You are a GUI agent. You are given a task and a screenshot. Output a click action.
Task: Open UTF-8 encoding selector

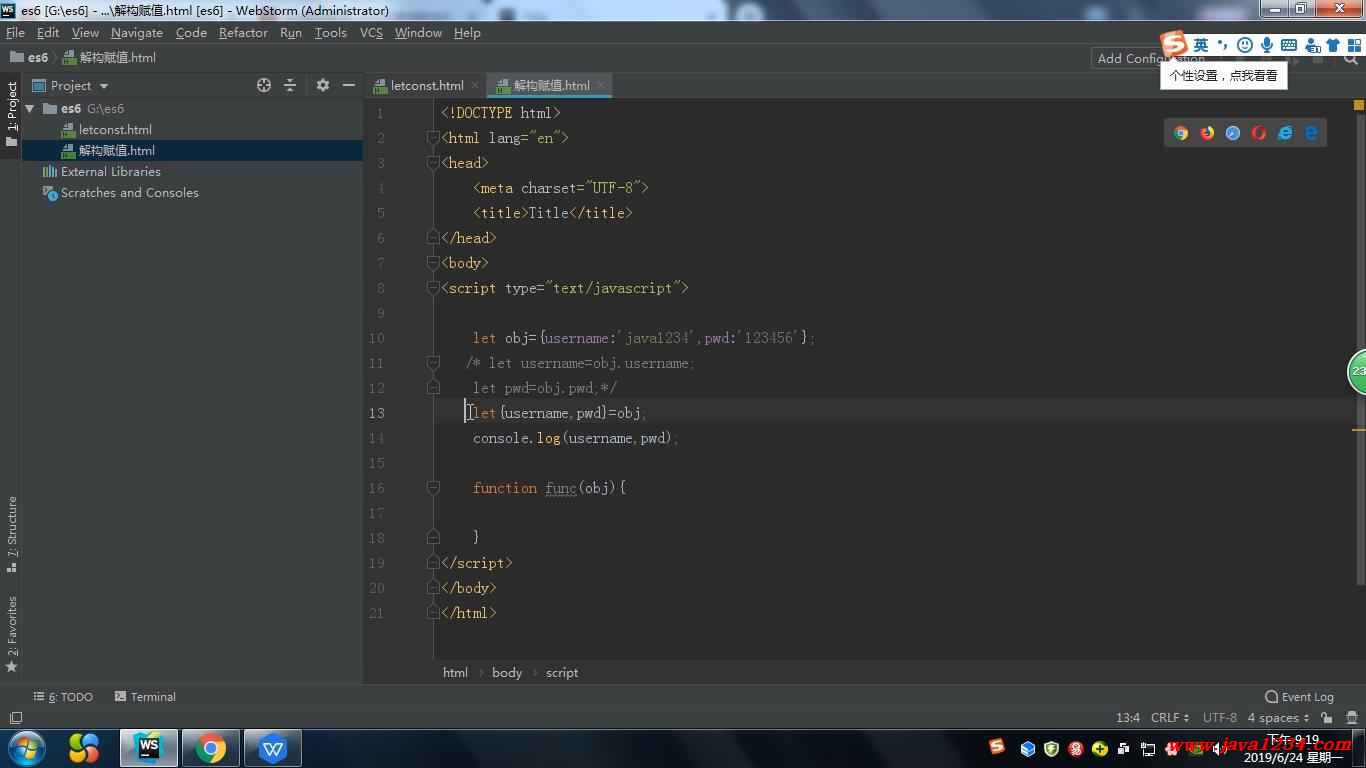point(1219,718)
